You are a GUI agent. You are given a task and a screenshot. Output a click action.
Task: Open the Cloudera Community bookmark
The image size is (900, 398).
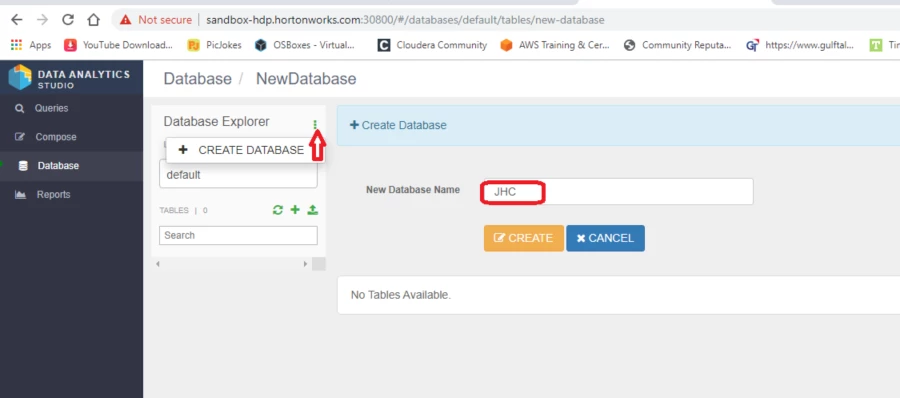(432, 45)
